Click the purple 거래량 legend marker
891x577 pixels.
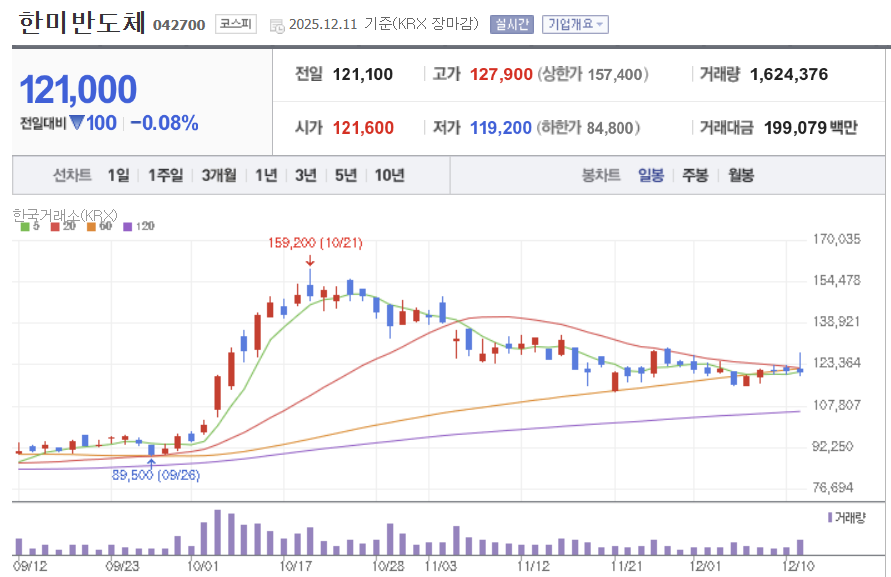830,517
